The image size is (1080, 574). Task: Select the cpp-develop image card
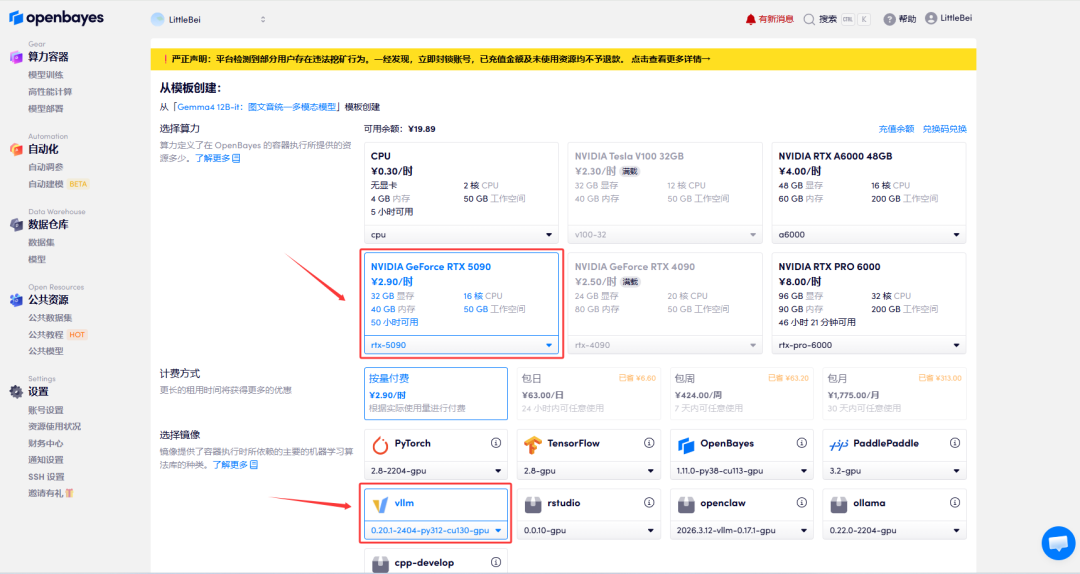(436, 562)
